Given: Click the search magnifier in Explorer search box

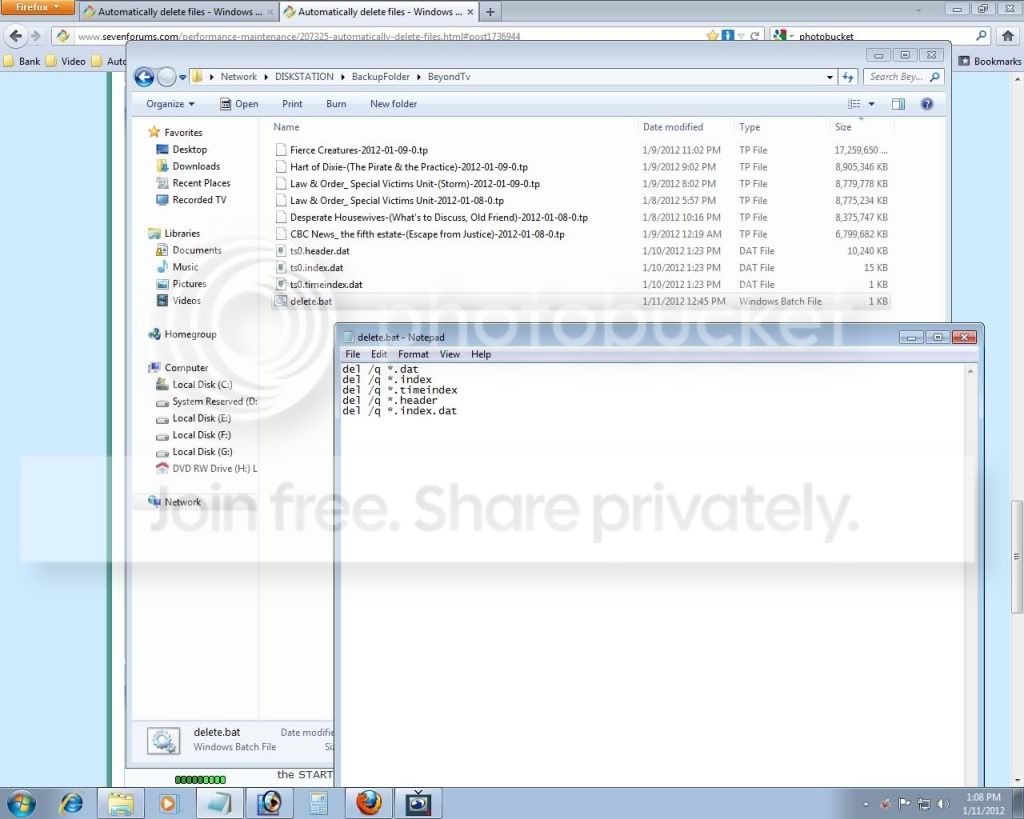Looking at the screenshot, I should pos(935,77).
